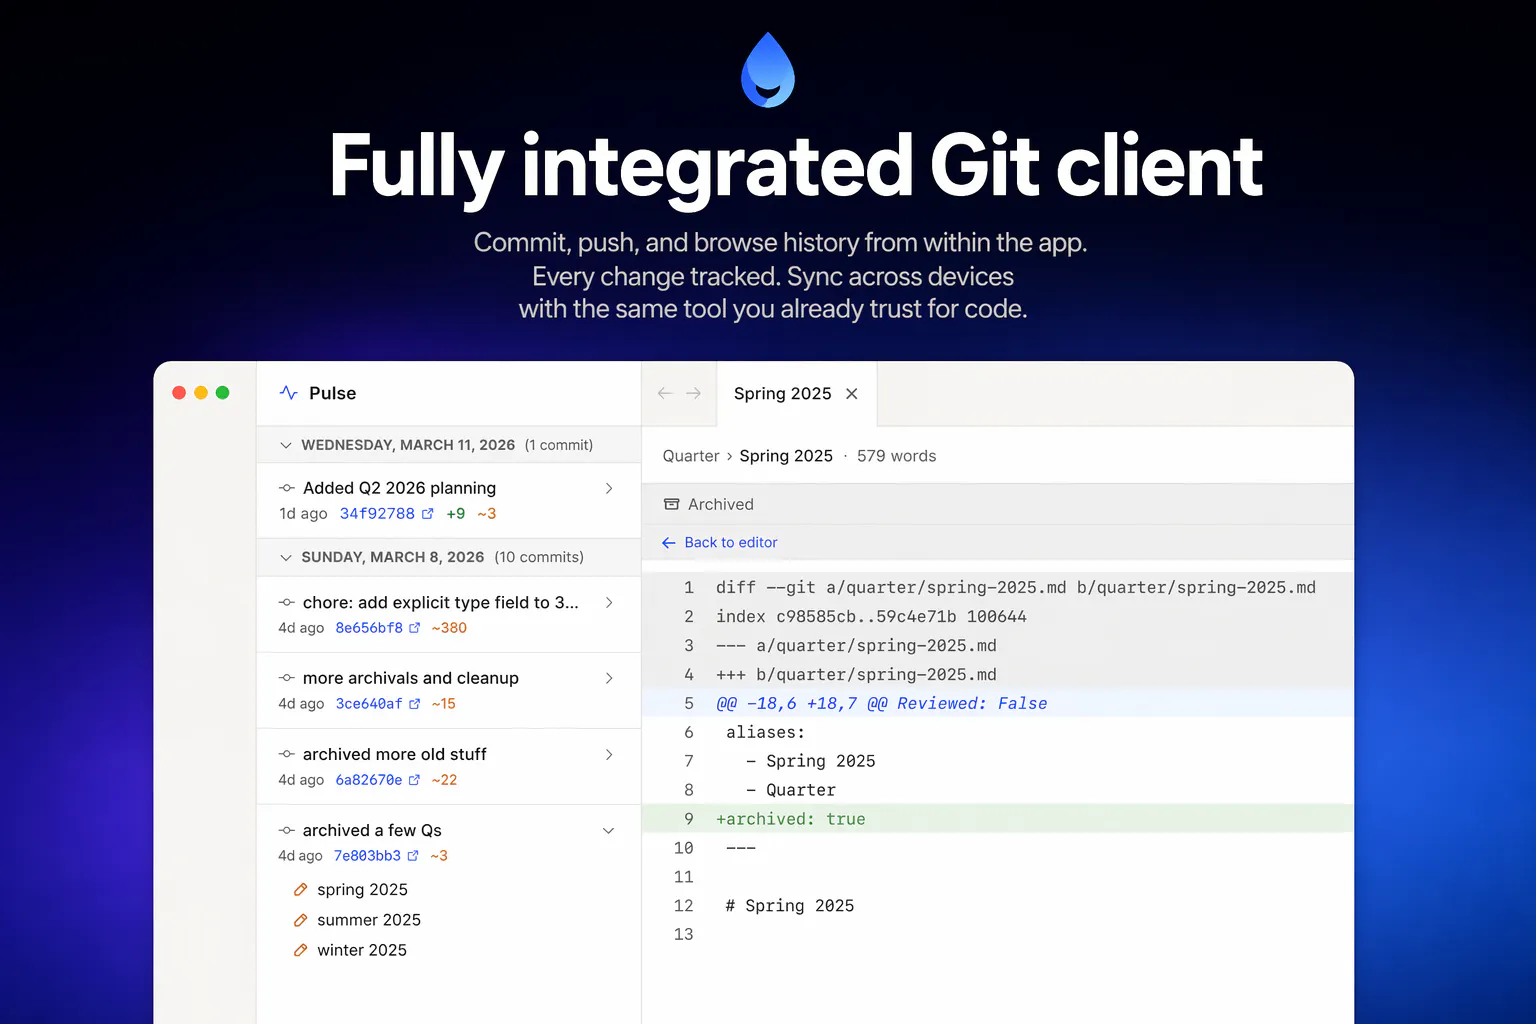The width and height of the screenshot is (1536, 1024).
Task: Open commit hash 7e803bb3 link
Action: click(367, 856)
